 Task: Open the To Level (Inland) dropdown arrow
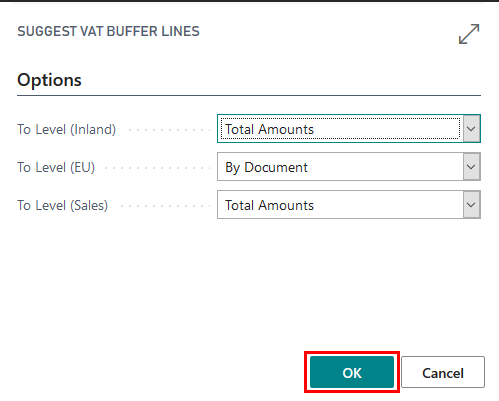tap(471, 129)
